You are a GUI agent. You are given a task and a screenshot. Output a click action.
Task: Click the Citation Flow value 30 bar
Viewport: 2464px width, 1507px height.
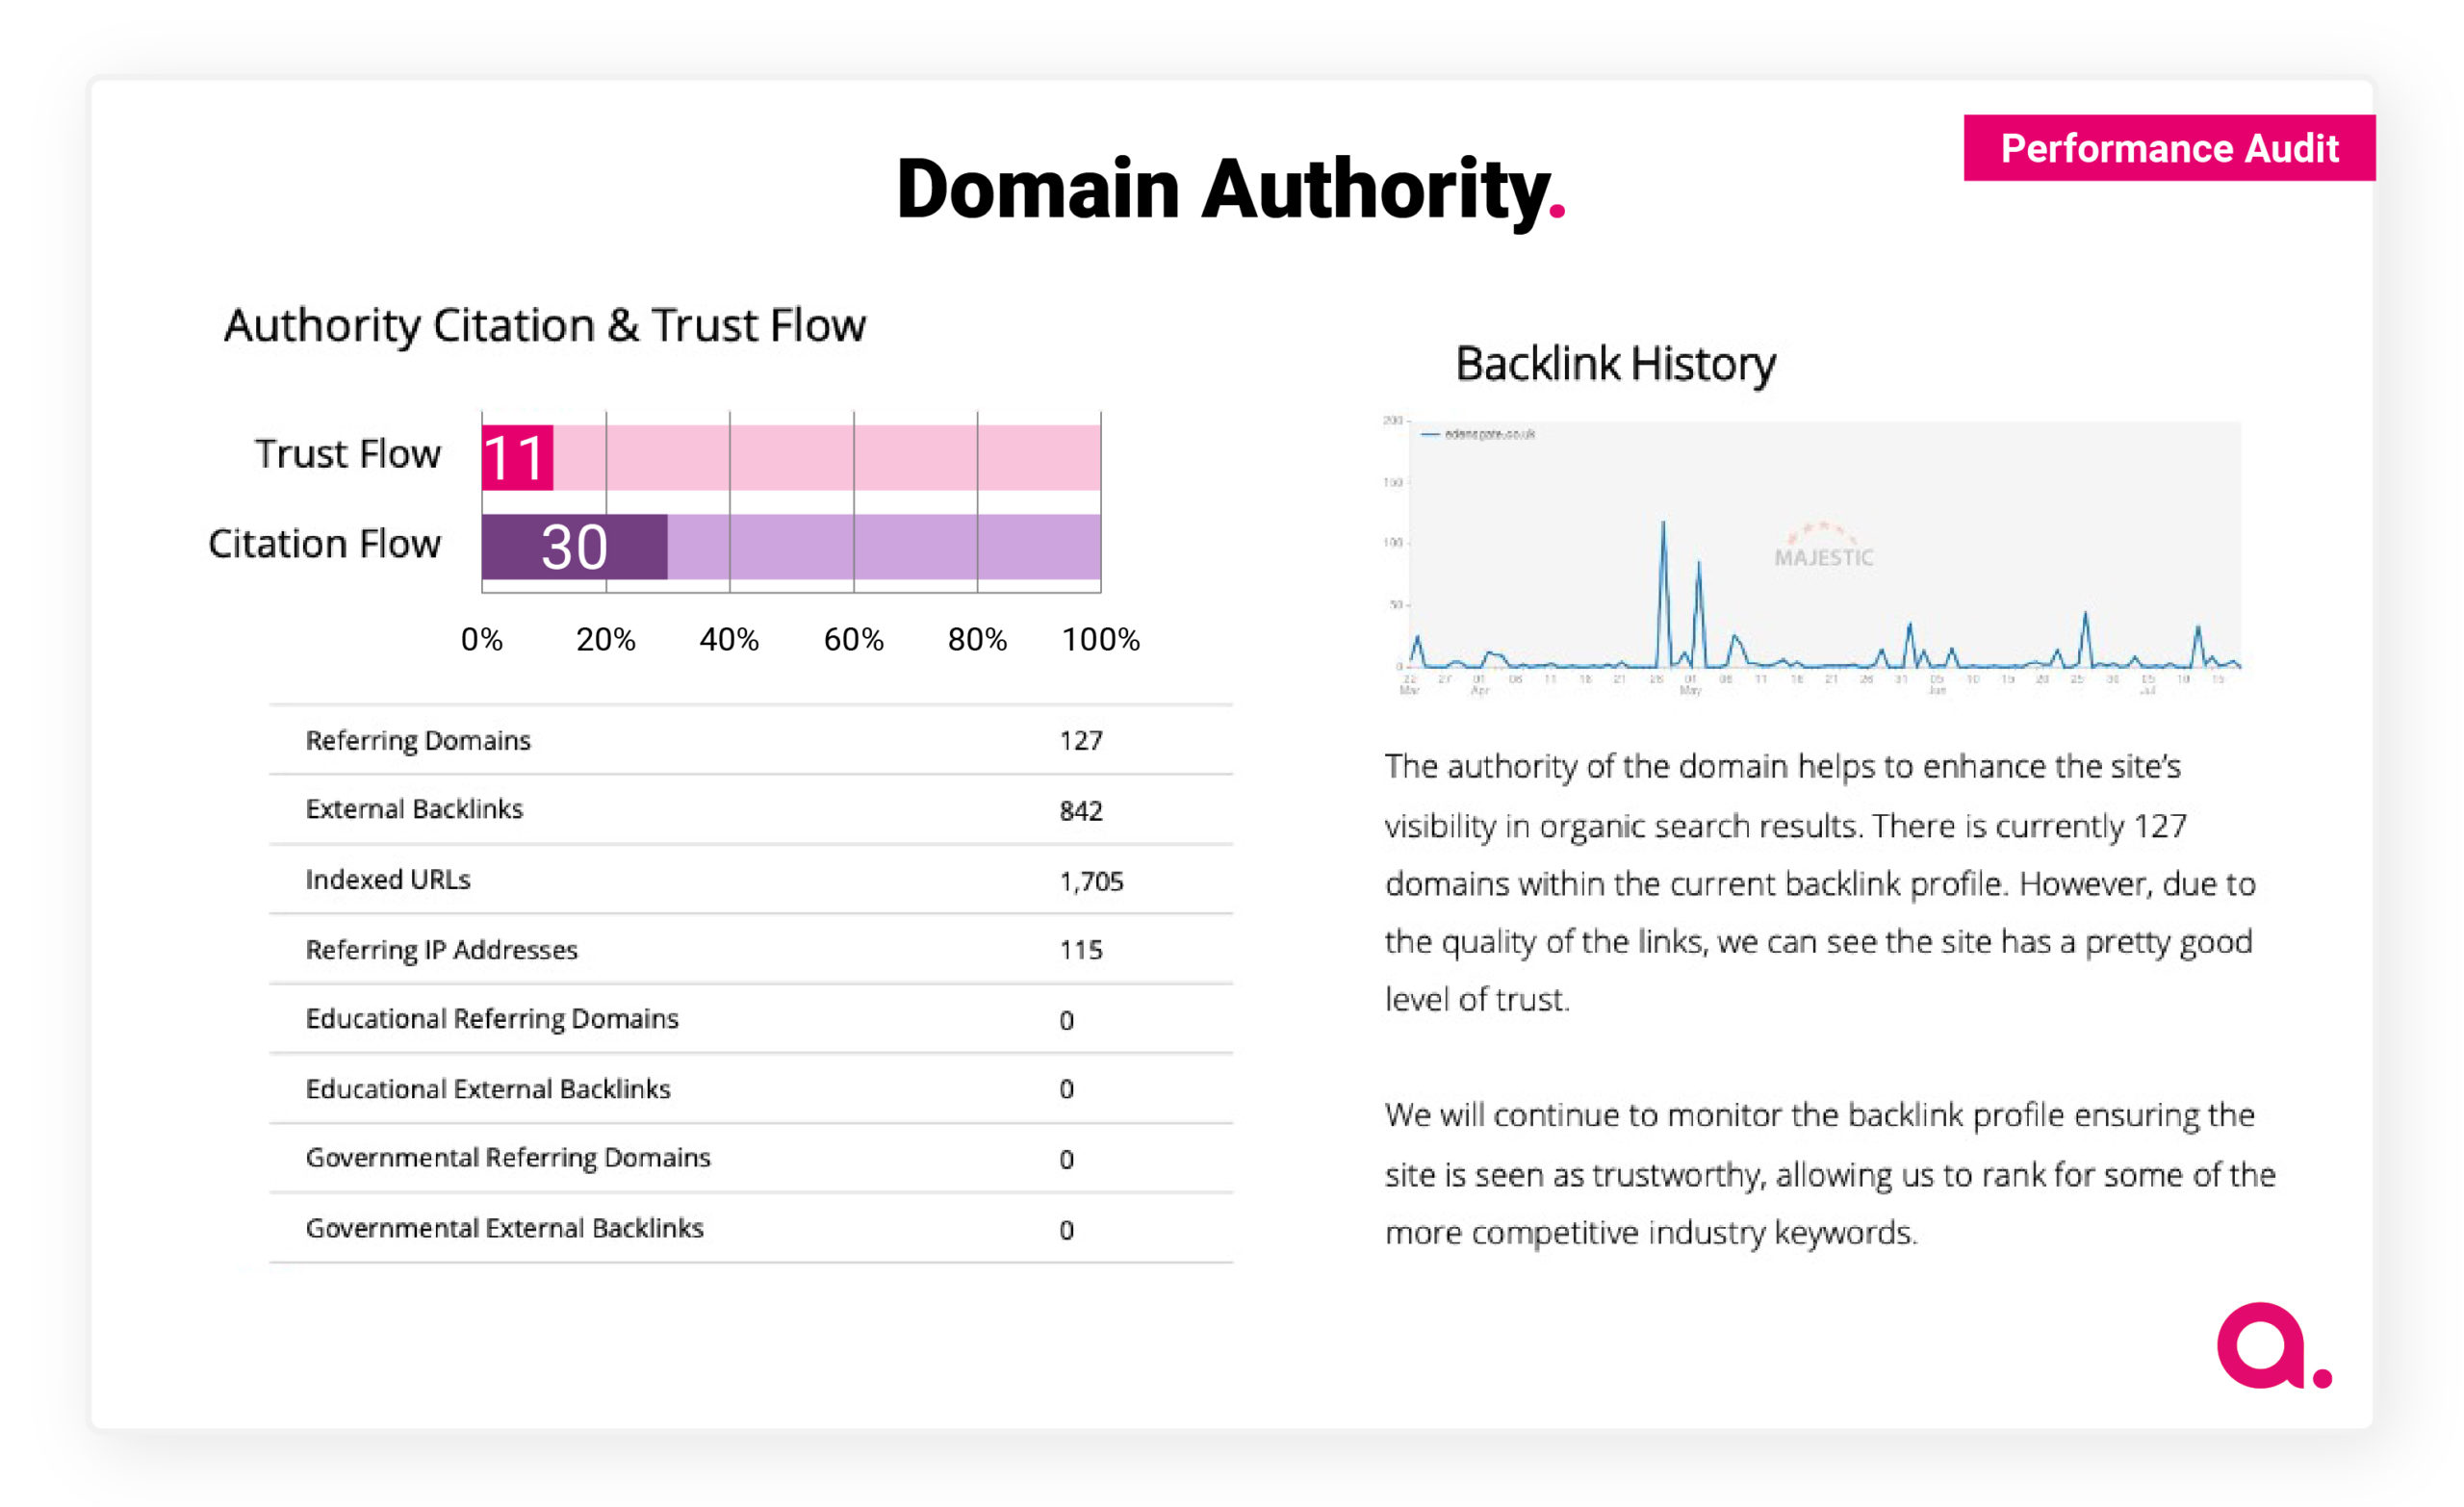point(574,547)
